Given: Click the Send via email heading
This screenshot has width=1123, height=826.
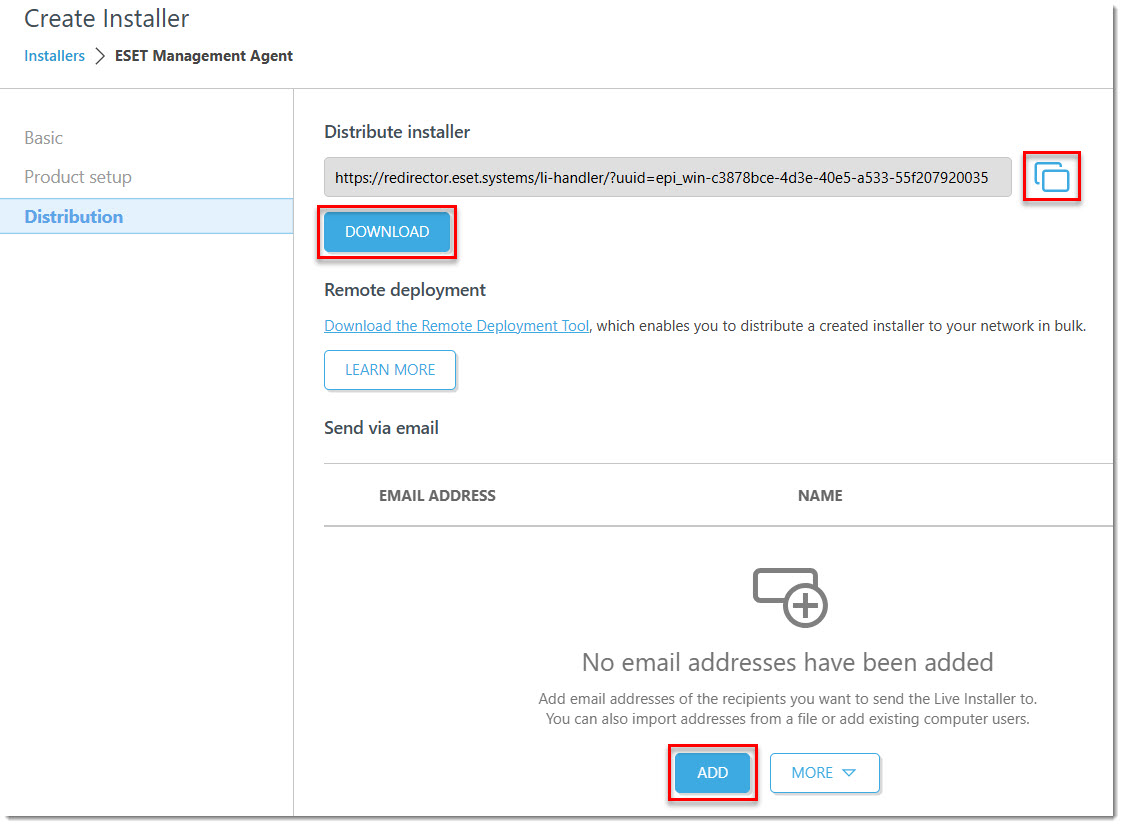Looking at the screenshot, I should pyautogui.click(x=381, y=428).
